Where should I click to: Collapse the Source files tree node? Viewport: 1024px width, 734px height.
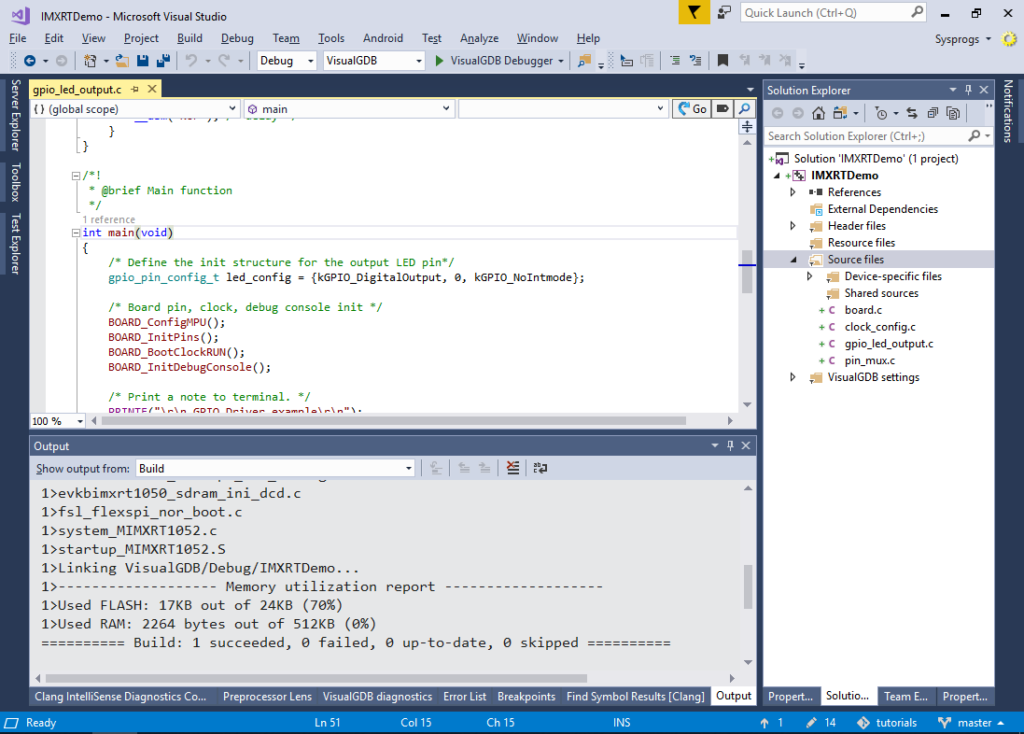point(793,259)
